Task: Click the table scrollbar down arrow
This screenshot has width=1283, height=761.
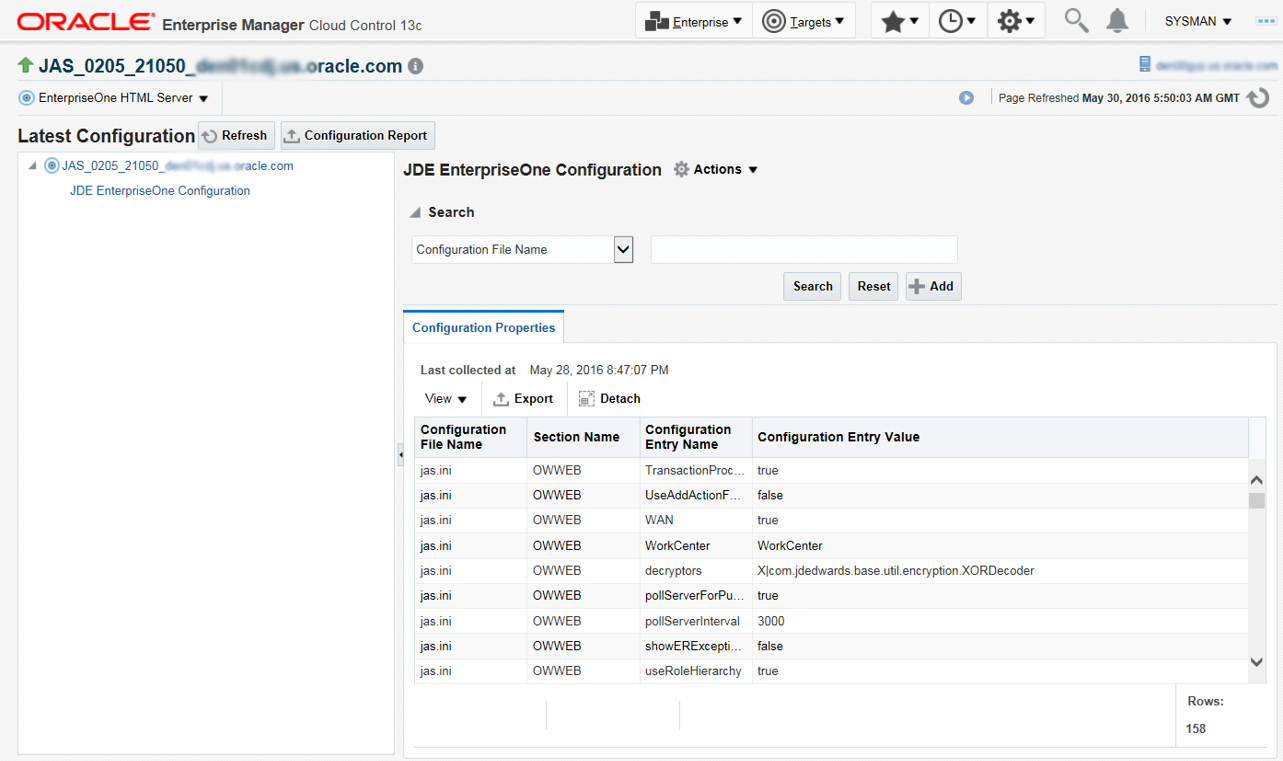Action: pyautogui.click(x=1257, y=662)
